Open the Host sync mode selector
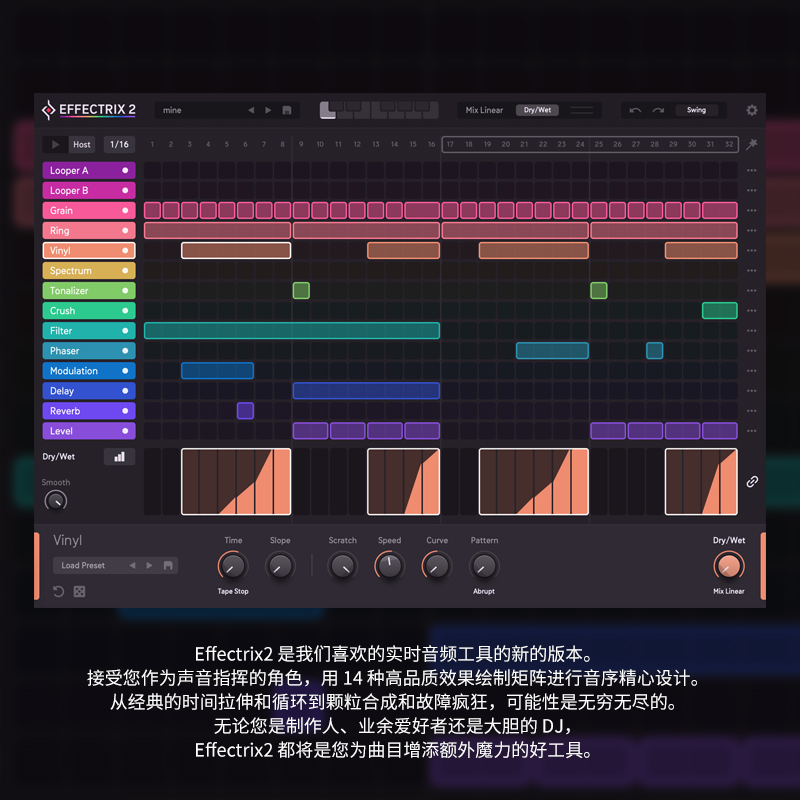 (82, 144)
